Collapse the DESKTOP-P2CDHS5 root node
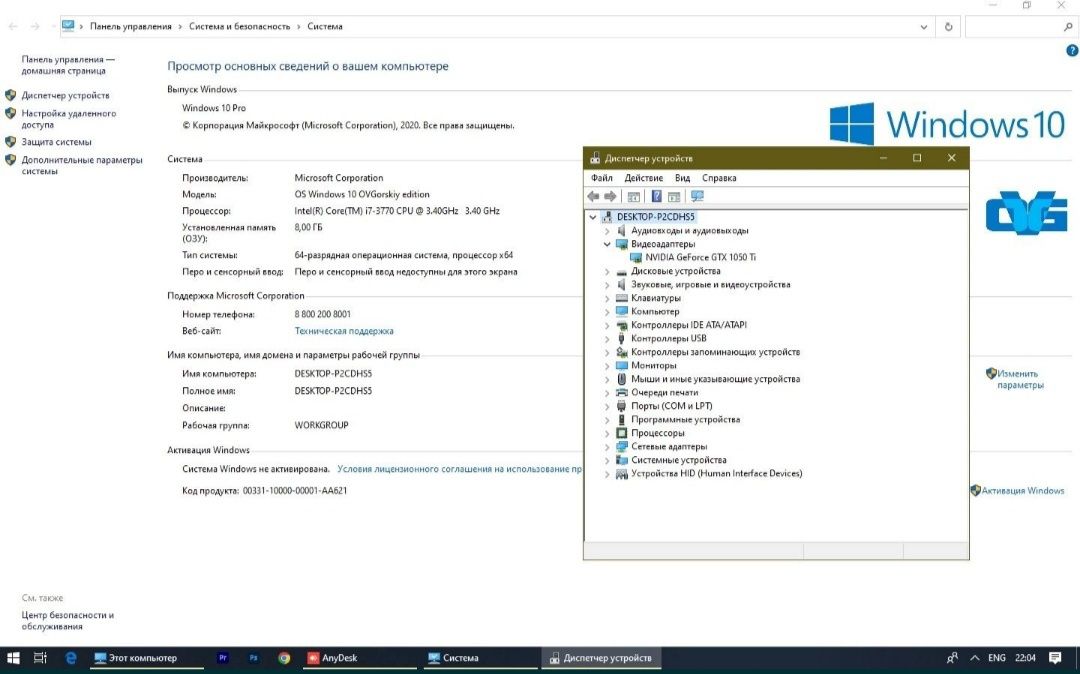1080x674 pixels. point(592,217)
